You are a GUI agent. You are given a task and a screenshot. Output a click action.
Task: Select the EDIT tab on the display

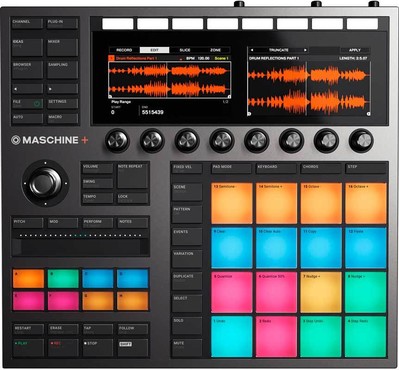154,50
